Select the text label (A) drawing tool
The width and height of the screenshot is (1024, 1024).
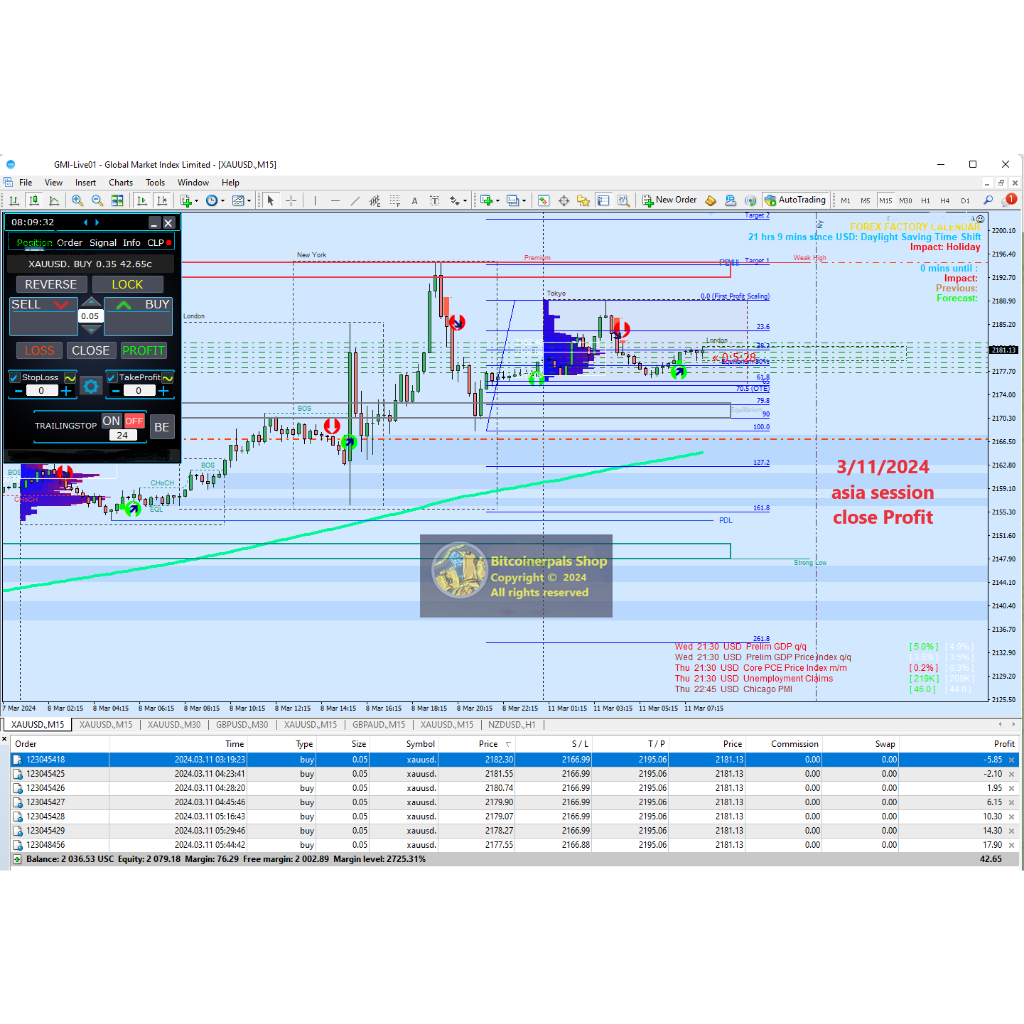[x=416, y=200]
